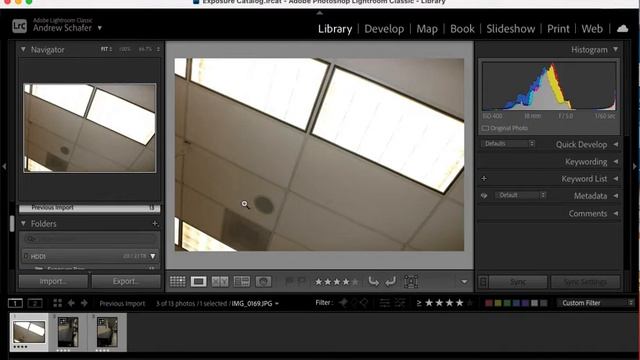640x360 pixels.
Task: Click the Import button
Action: click(x=53, y=281)
